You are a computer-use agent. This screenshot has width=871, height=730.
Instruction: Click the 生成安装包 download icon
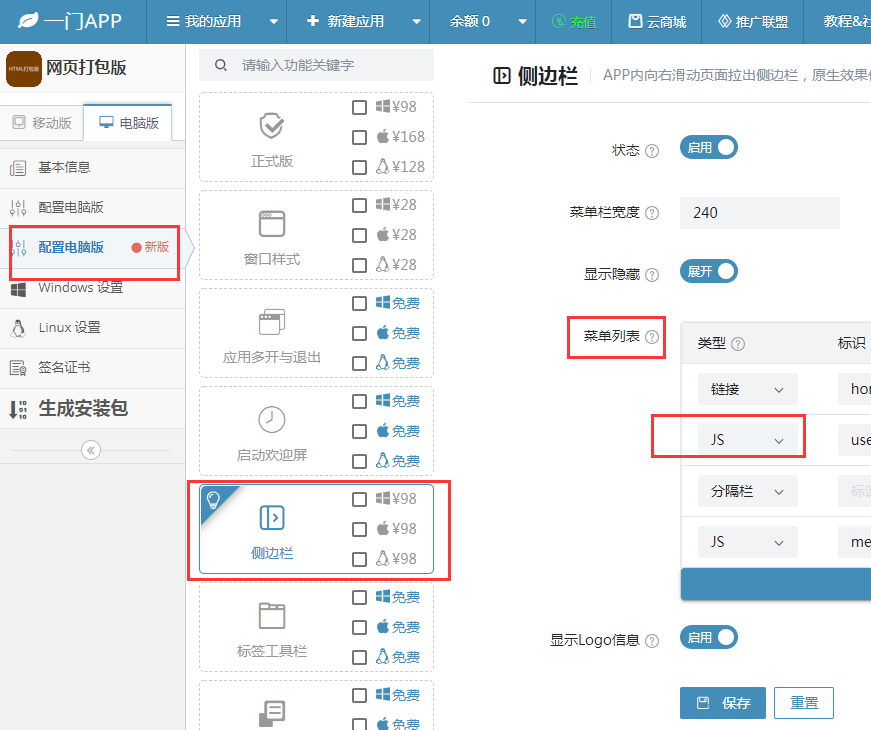coord(18,409)
